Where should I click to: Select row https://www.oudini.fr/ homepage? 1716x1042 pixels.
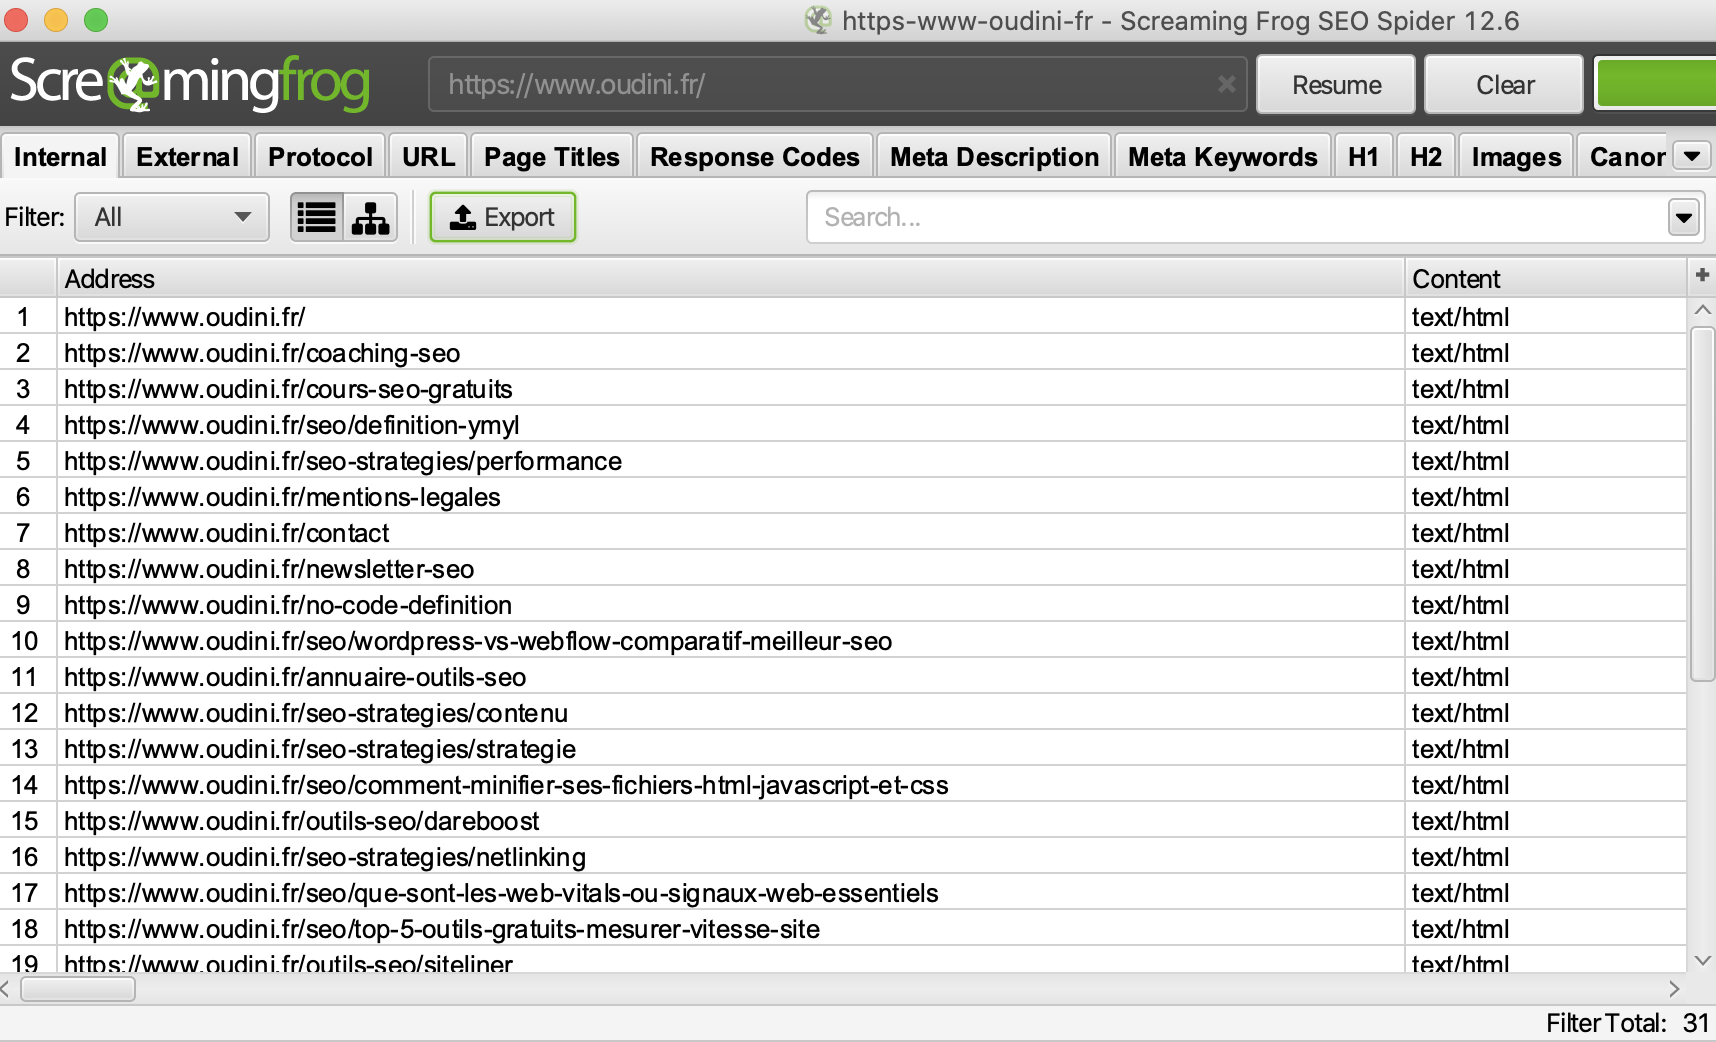pyautogui.click(x=843, y=317)
